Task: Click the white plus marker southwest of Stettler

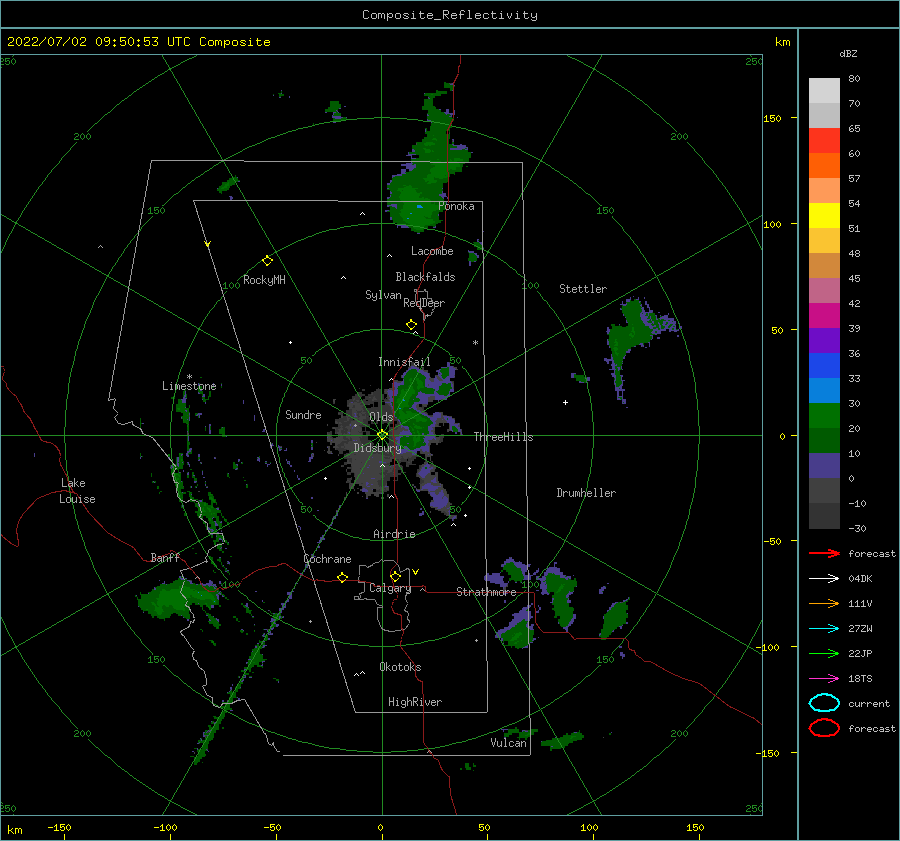Action: tap(565, 402)
